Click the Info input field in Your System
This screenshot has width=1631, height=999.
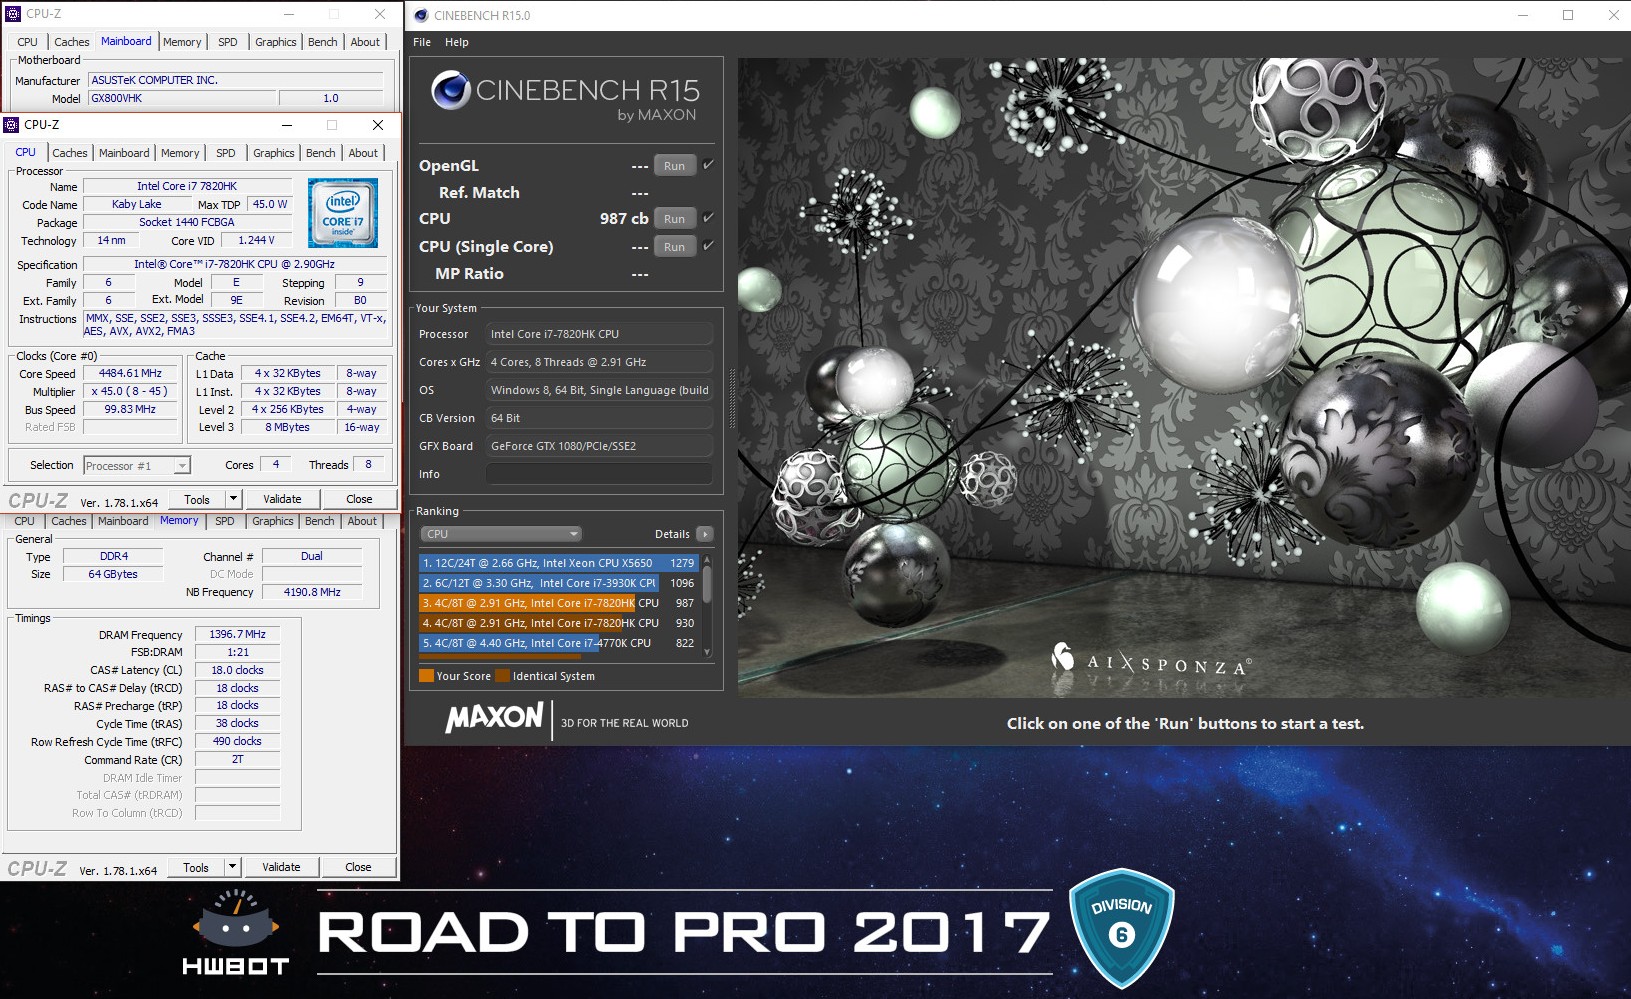[x=599, y=474]
